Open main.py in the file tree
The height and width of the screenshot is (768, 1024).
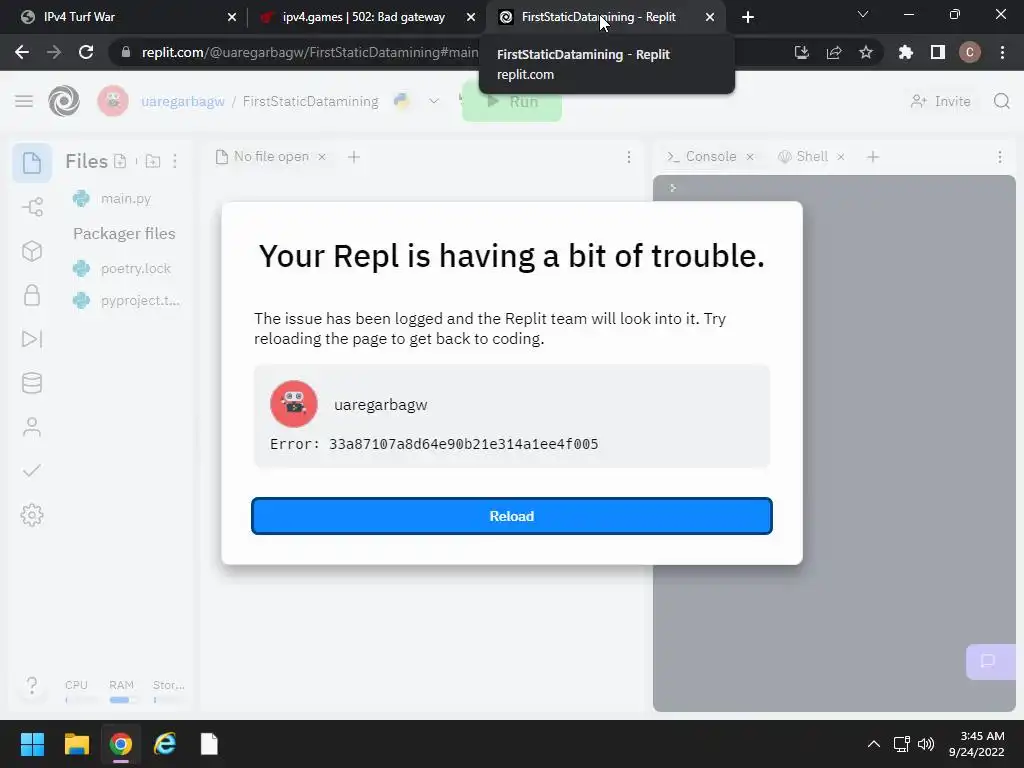tap(125, 199)
